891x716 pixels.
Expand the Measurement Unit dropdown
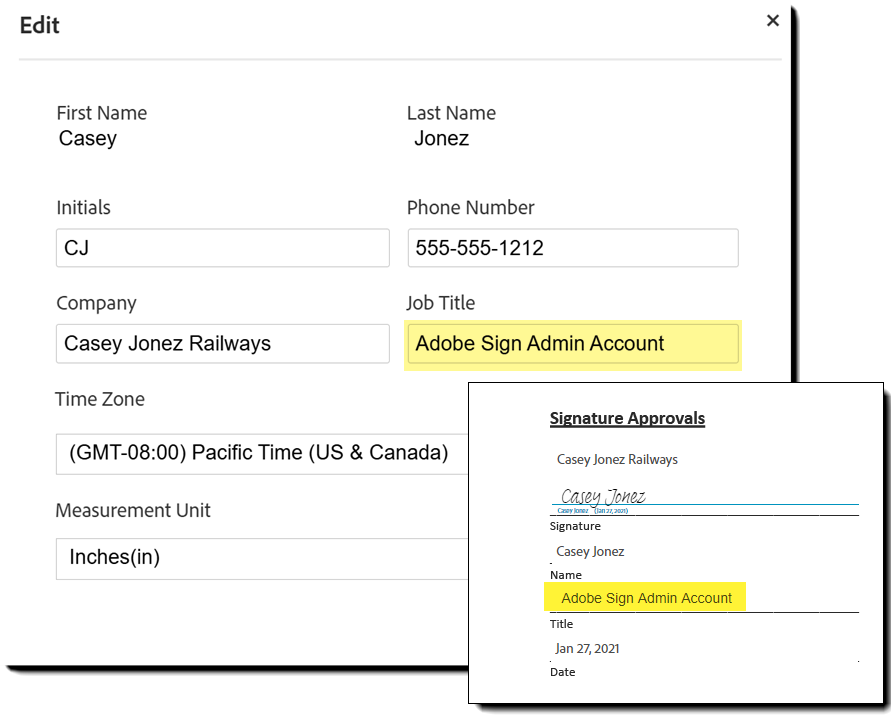[x=262, y=558]
